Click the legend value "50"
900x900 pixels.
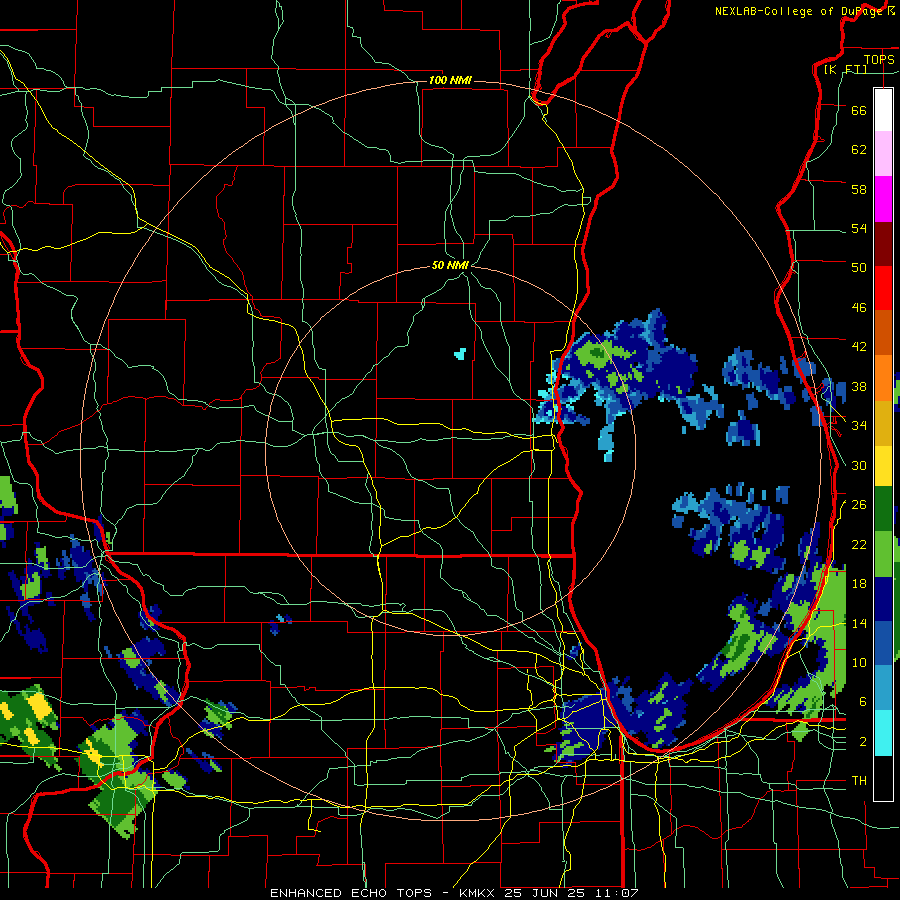[859, 268]
